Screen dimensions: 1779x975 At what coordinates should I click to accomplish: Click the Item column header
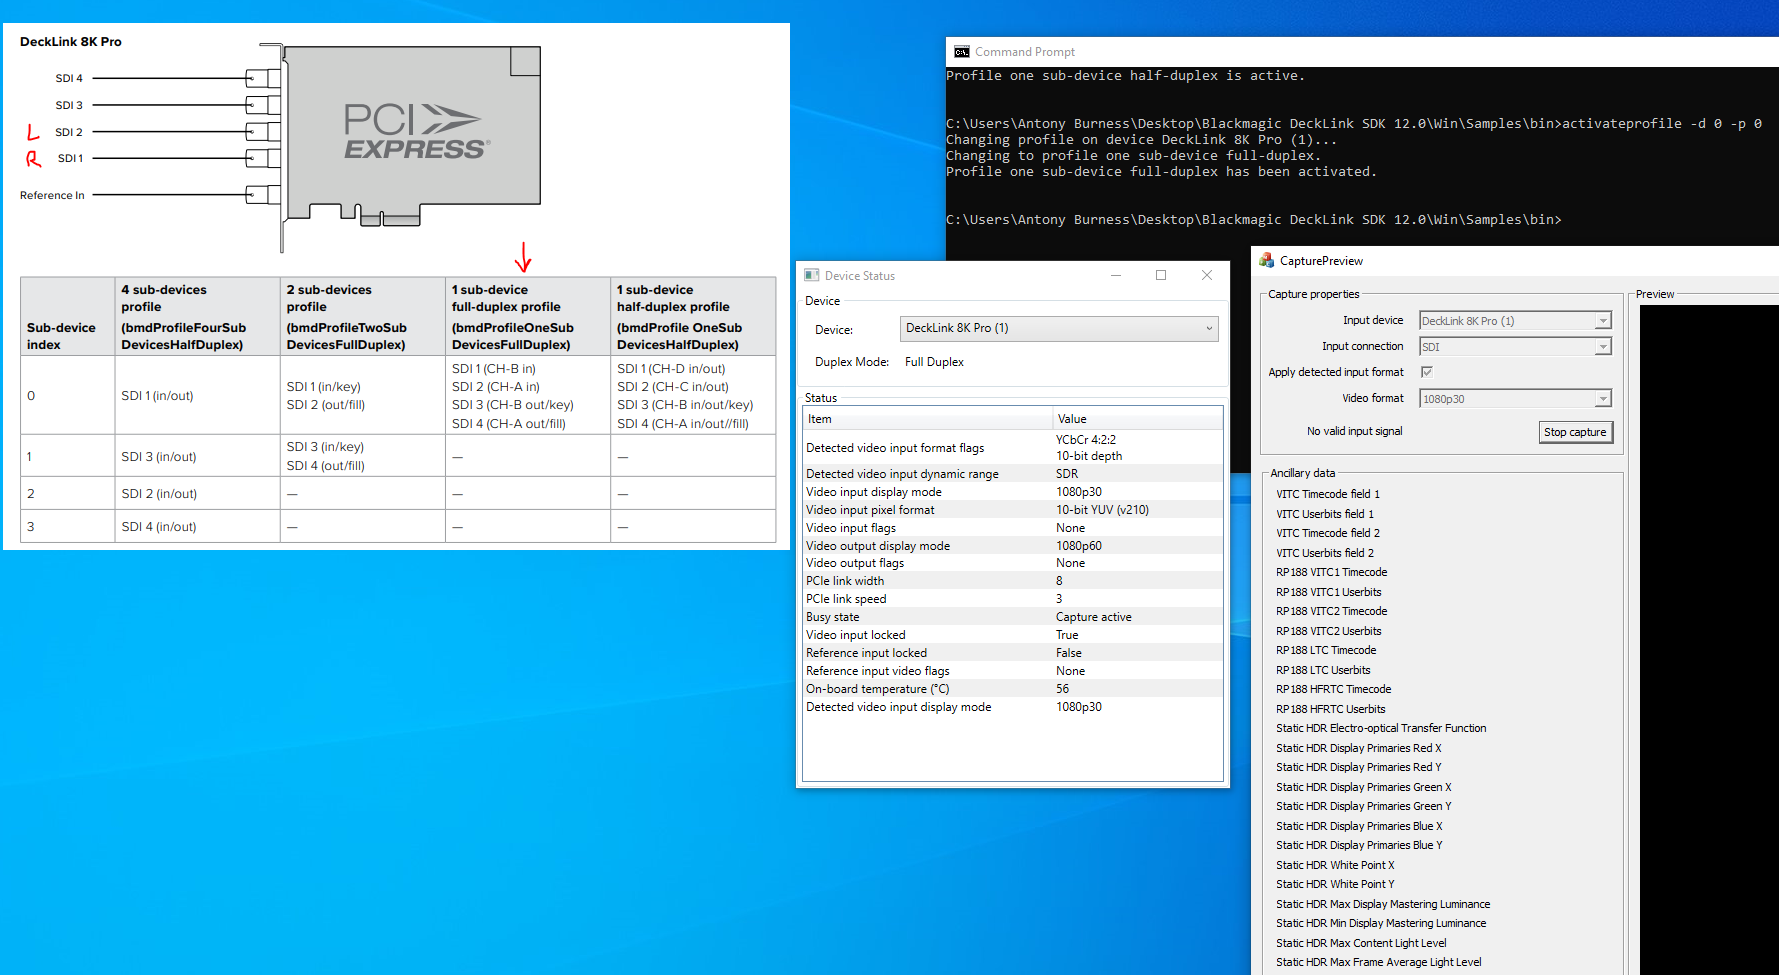coord(928,419)
